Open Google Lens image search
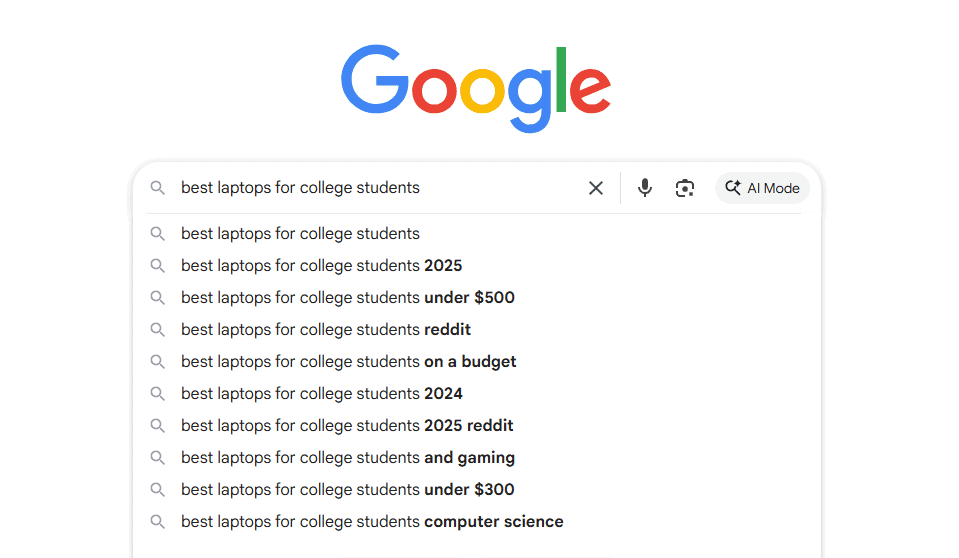Screen dimensions: 959x558 point(685,188)
